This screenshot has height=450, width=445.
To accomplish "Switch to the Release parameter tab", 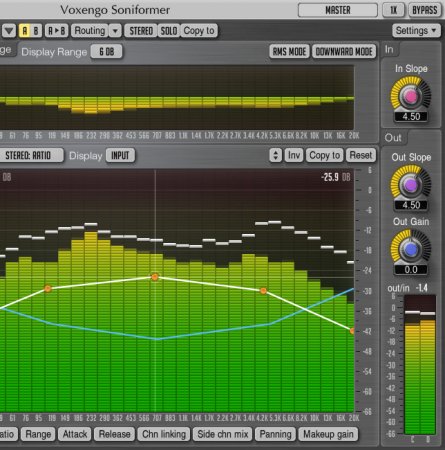I will (114, 434).
